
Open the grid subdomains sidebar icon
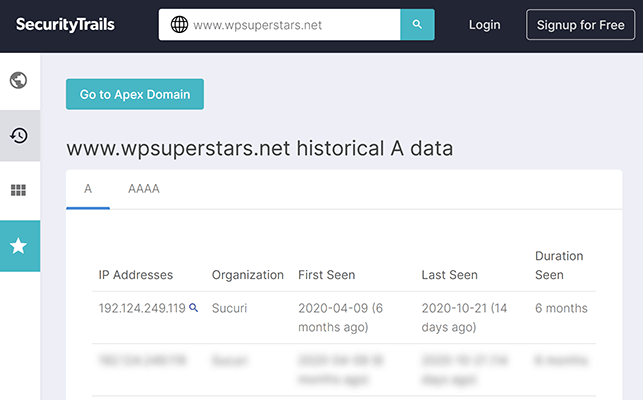click(18, 190)
